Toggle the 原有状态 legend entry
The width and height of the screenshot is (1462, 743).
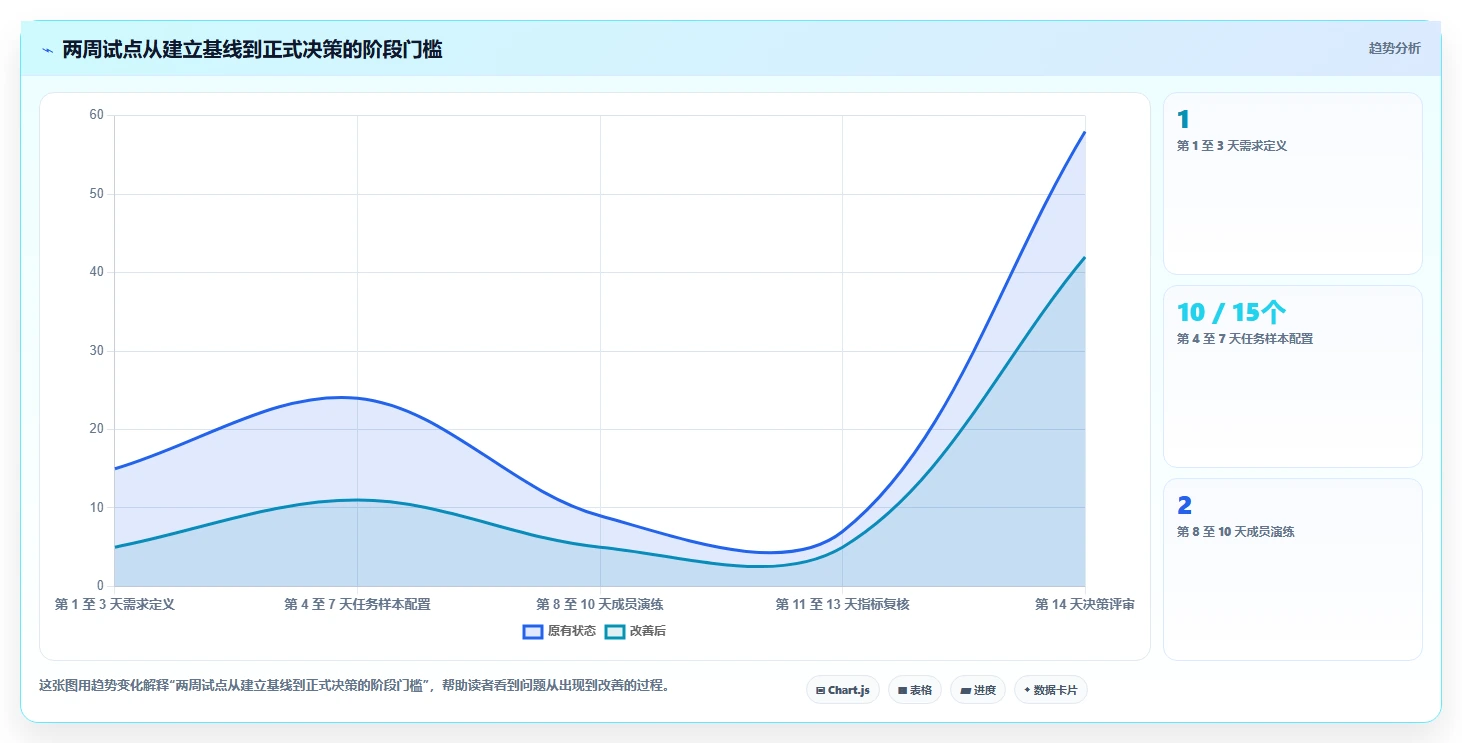559,631
